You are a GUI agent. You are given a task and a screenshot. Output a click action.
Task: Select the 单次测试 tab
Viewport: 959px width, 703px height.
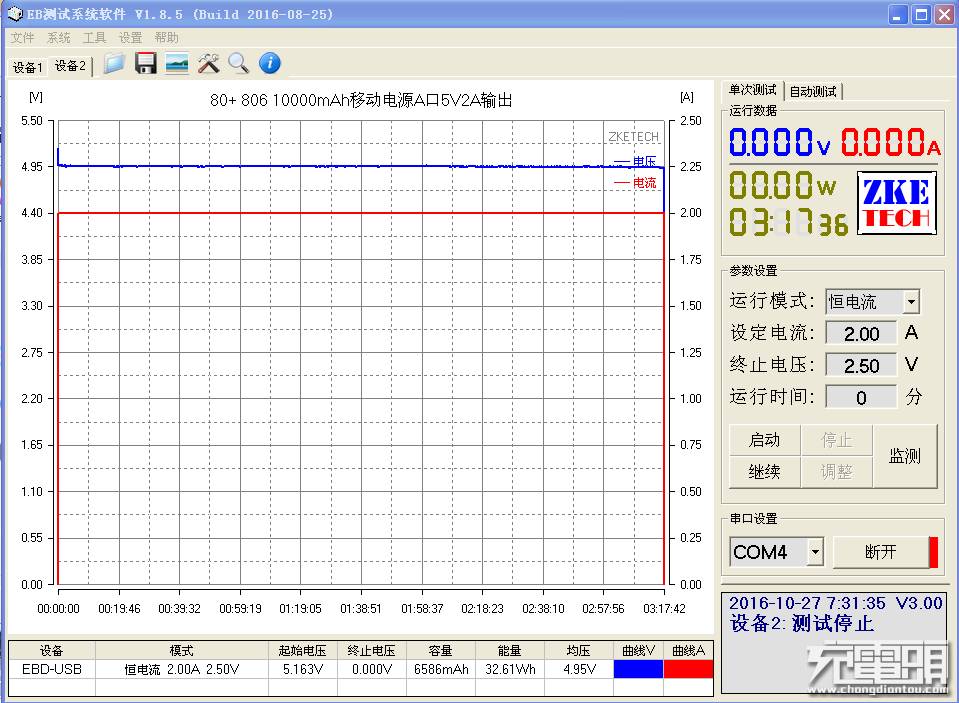(752, 90)
